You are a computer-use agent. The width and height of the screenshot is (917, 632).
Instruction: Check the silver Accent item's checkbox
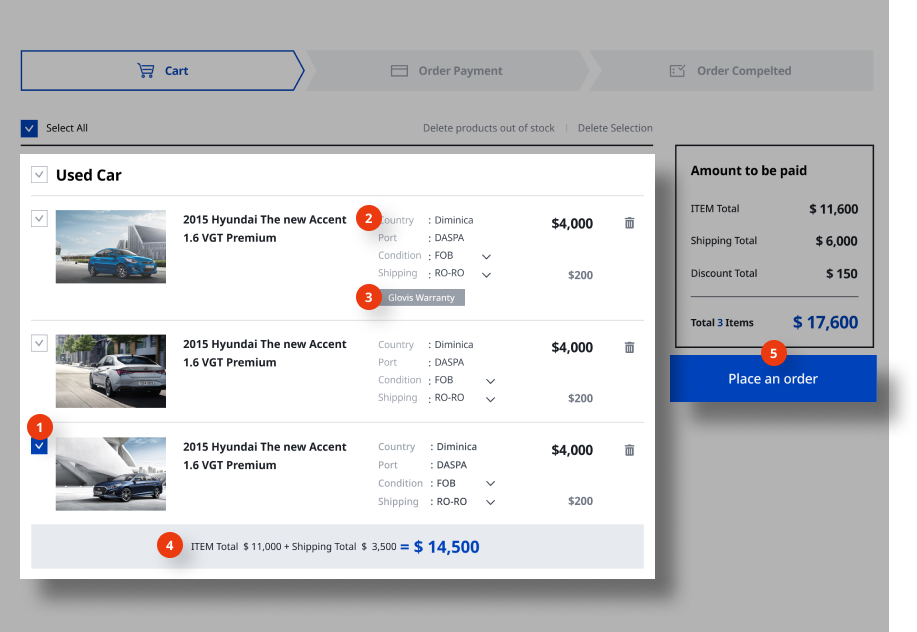pos(39,343)
